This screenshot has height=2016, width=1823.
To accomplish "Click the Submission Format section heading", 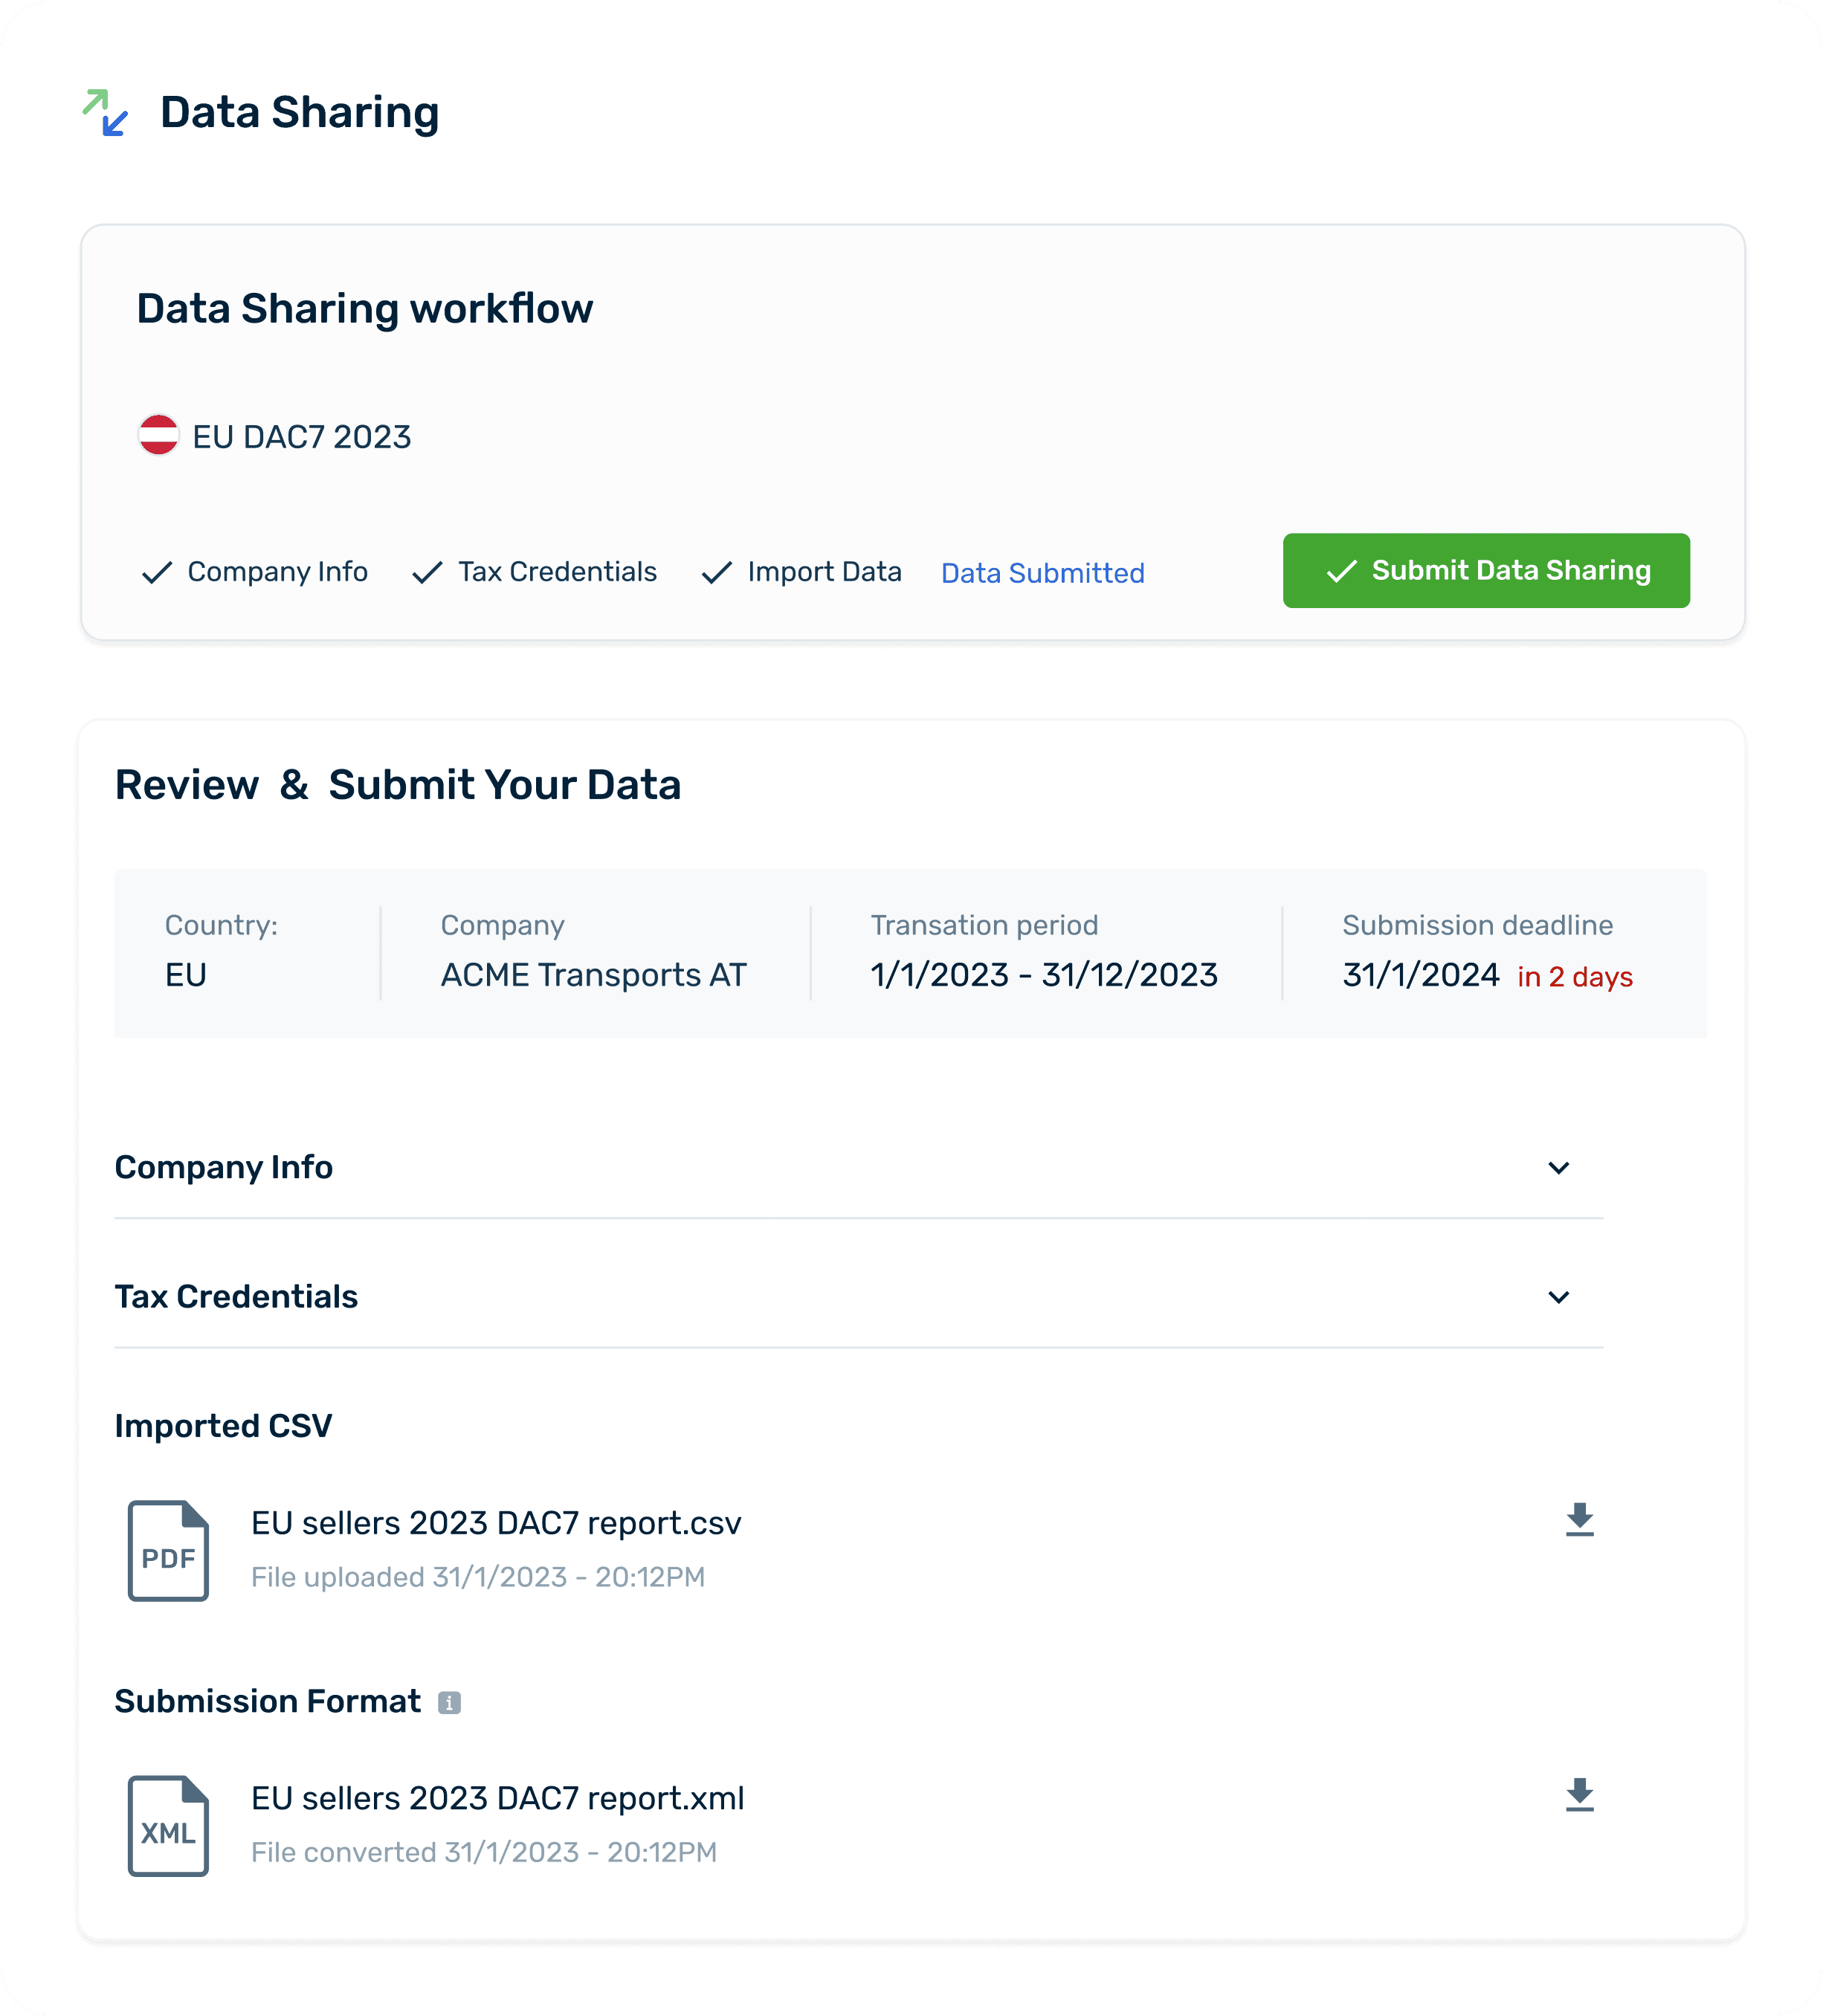I will 267,1701.
